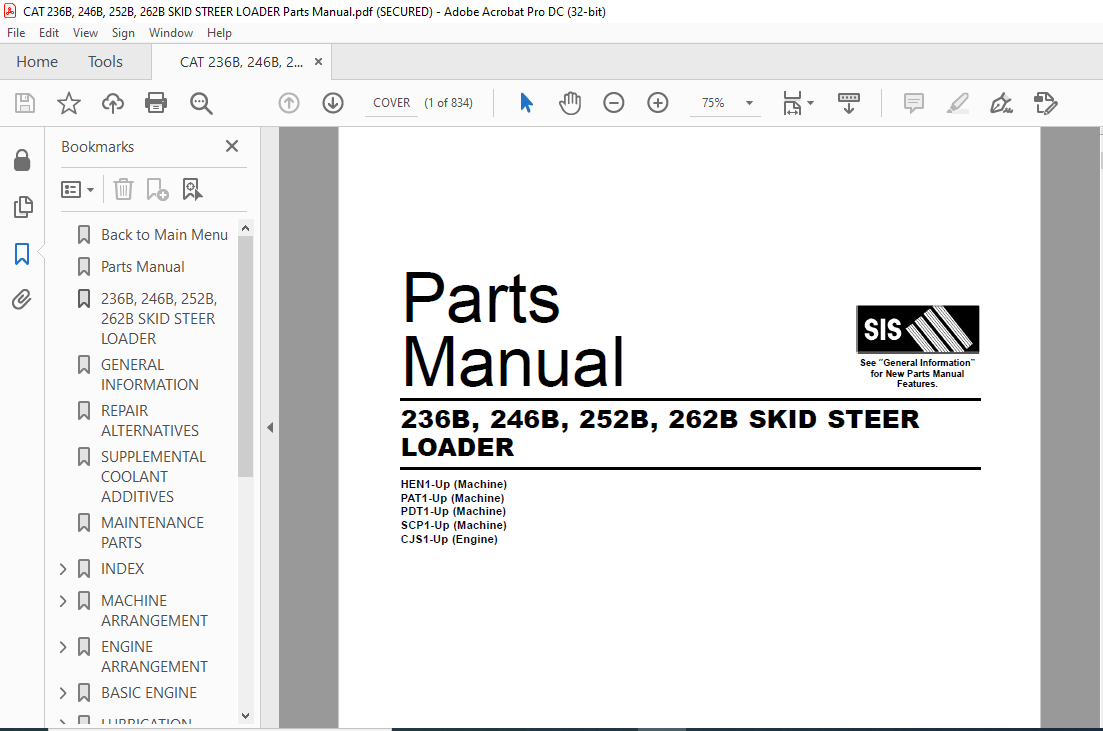Open the fit page scrolling options
Viewport: 1103px width, 731px height.
click(798, 103)
